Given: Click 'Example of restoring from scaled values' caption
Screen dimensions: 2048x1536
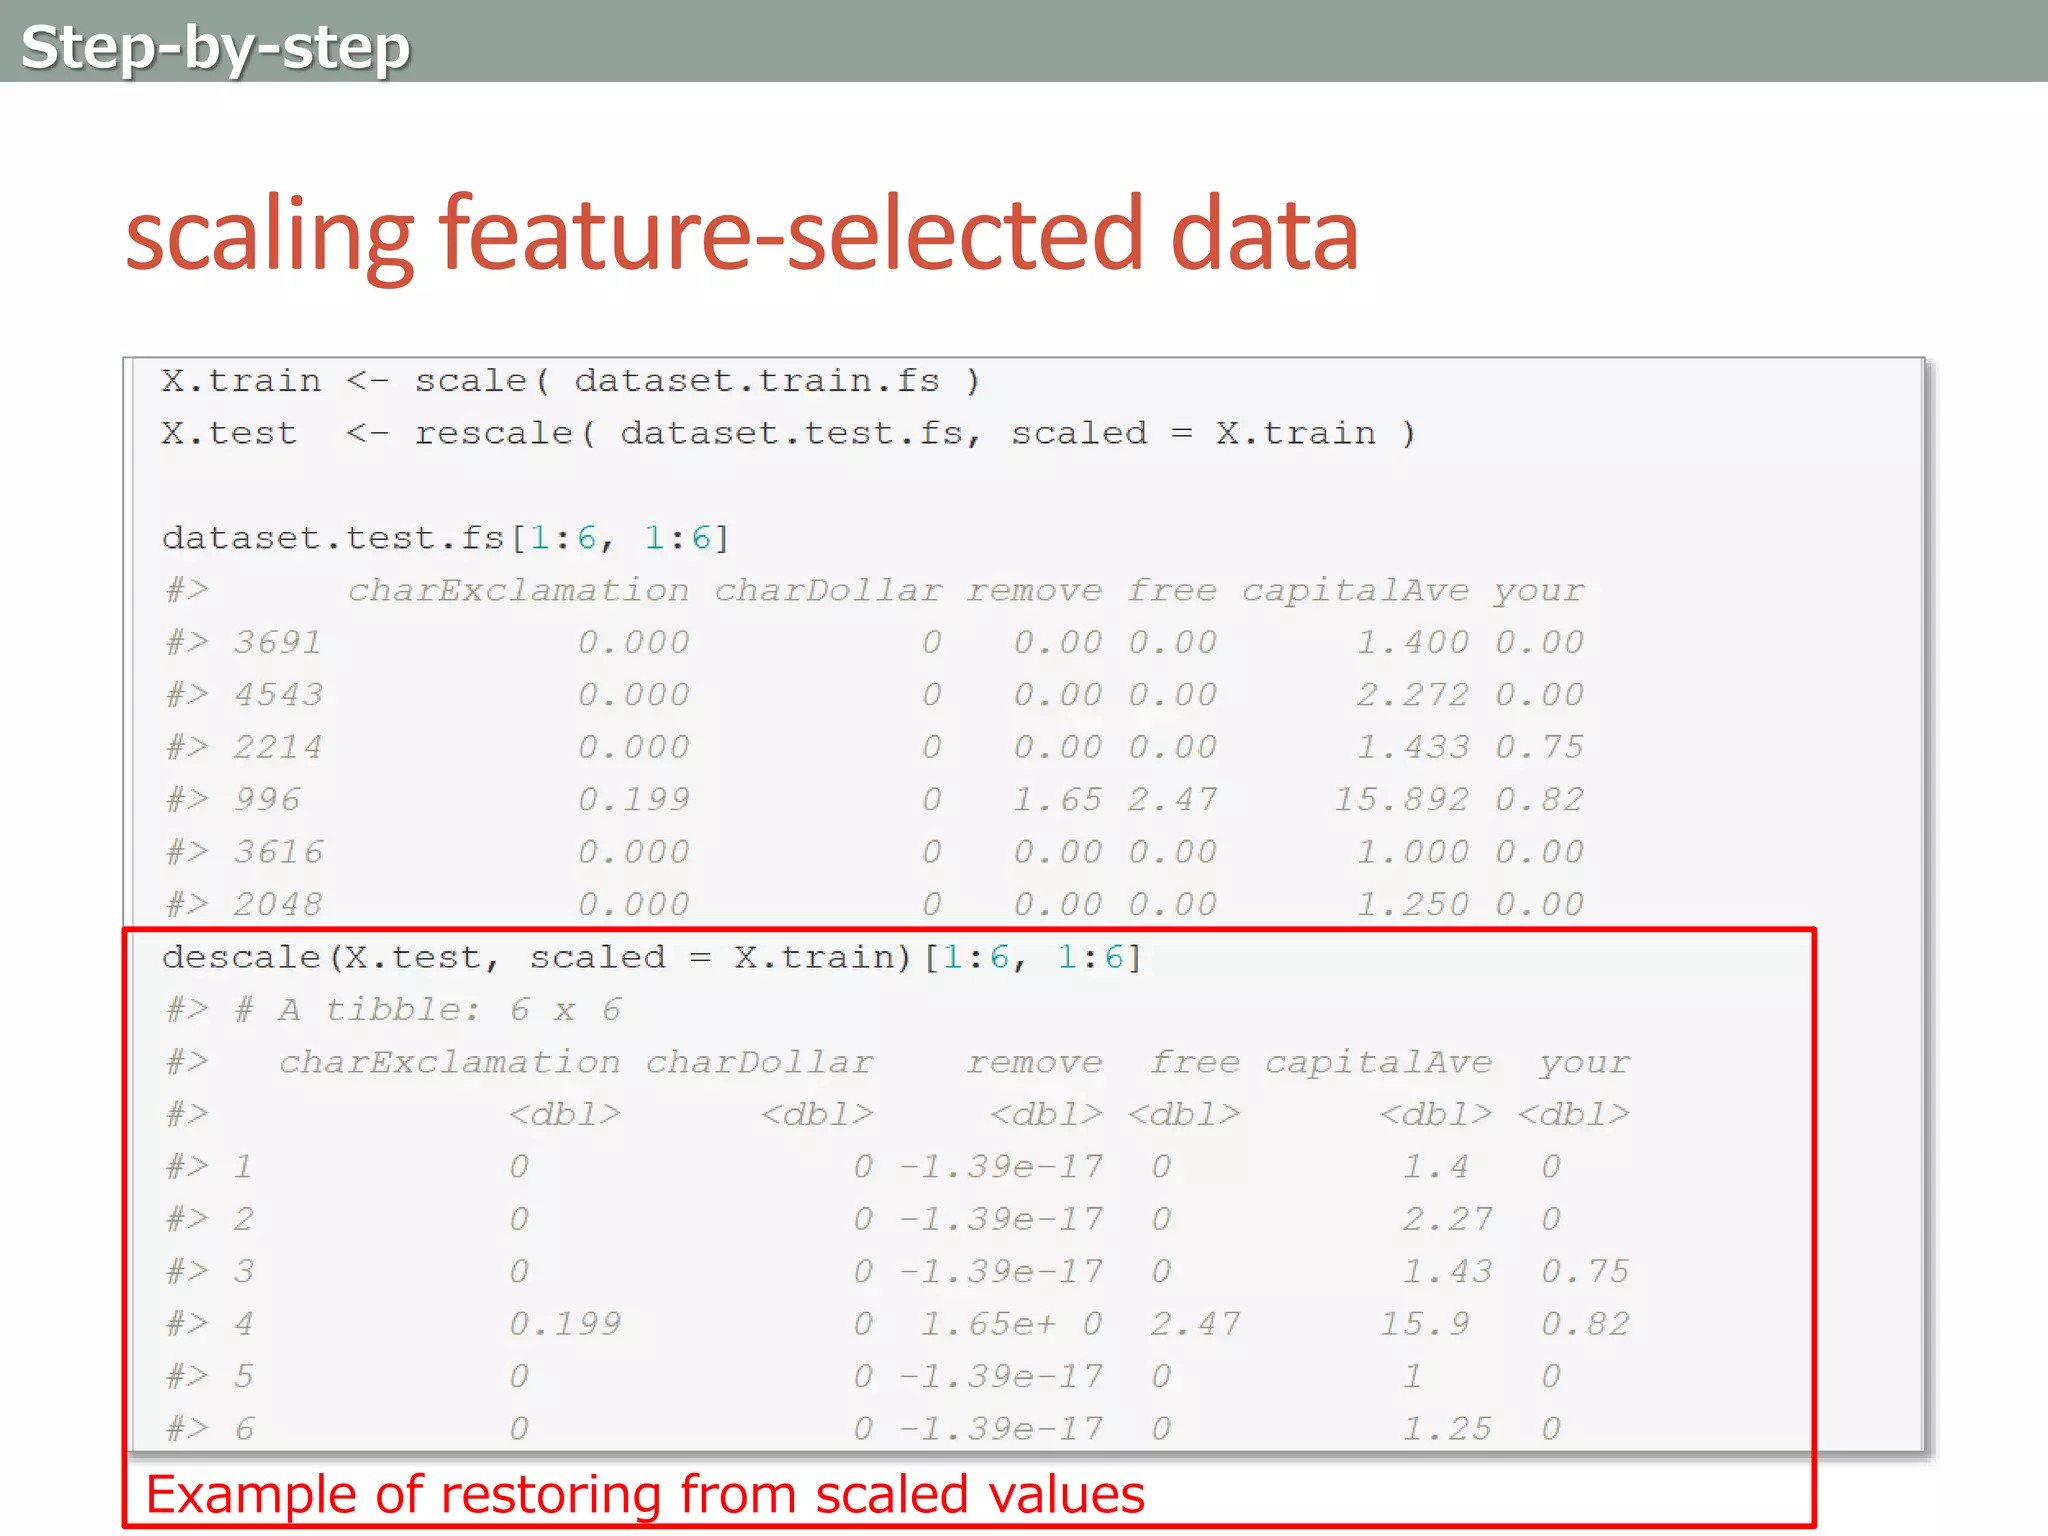Looking at the screenshot, I should [645, 1494].
